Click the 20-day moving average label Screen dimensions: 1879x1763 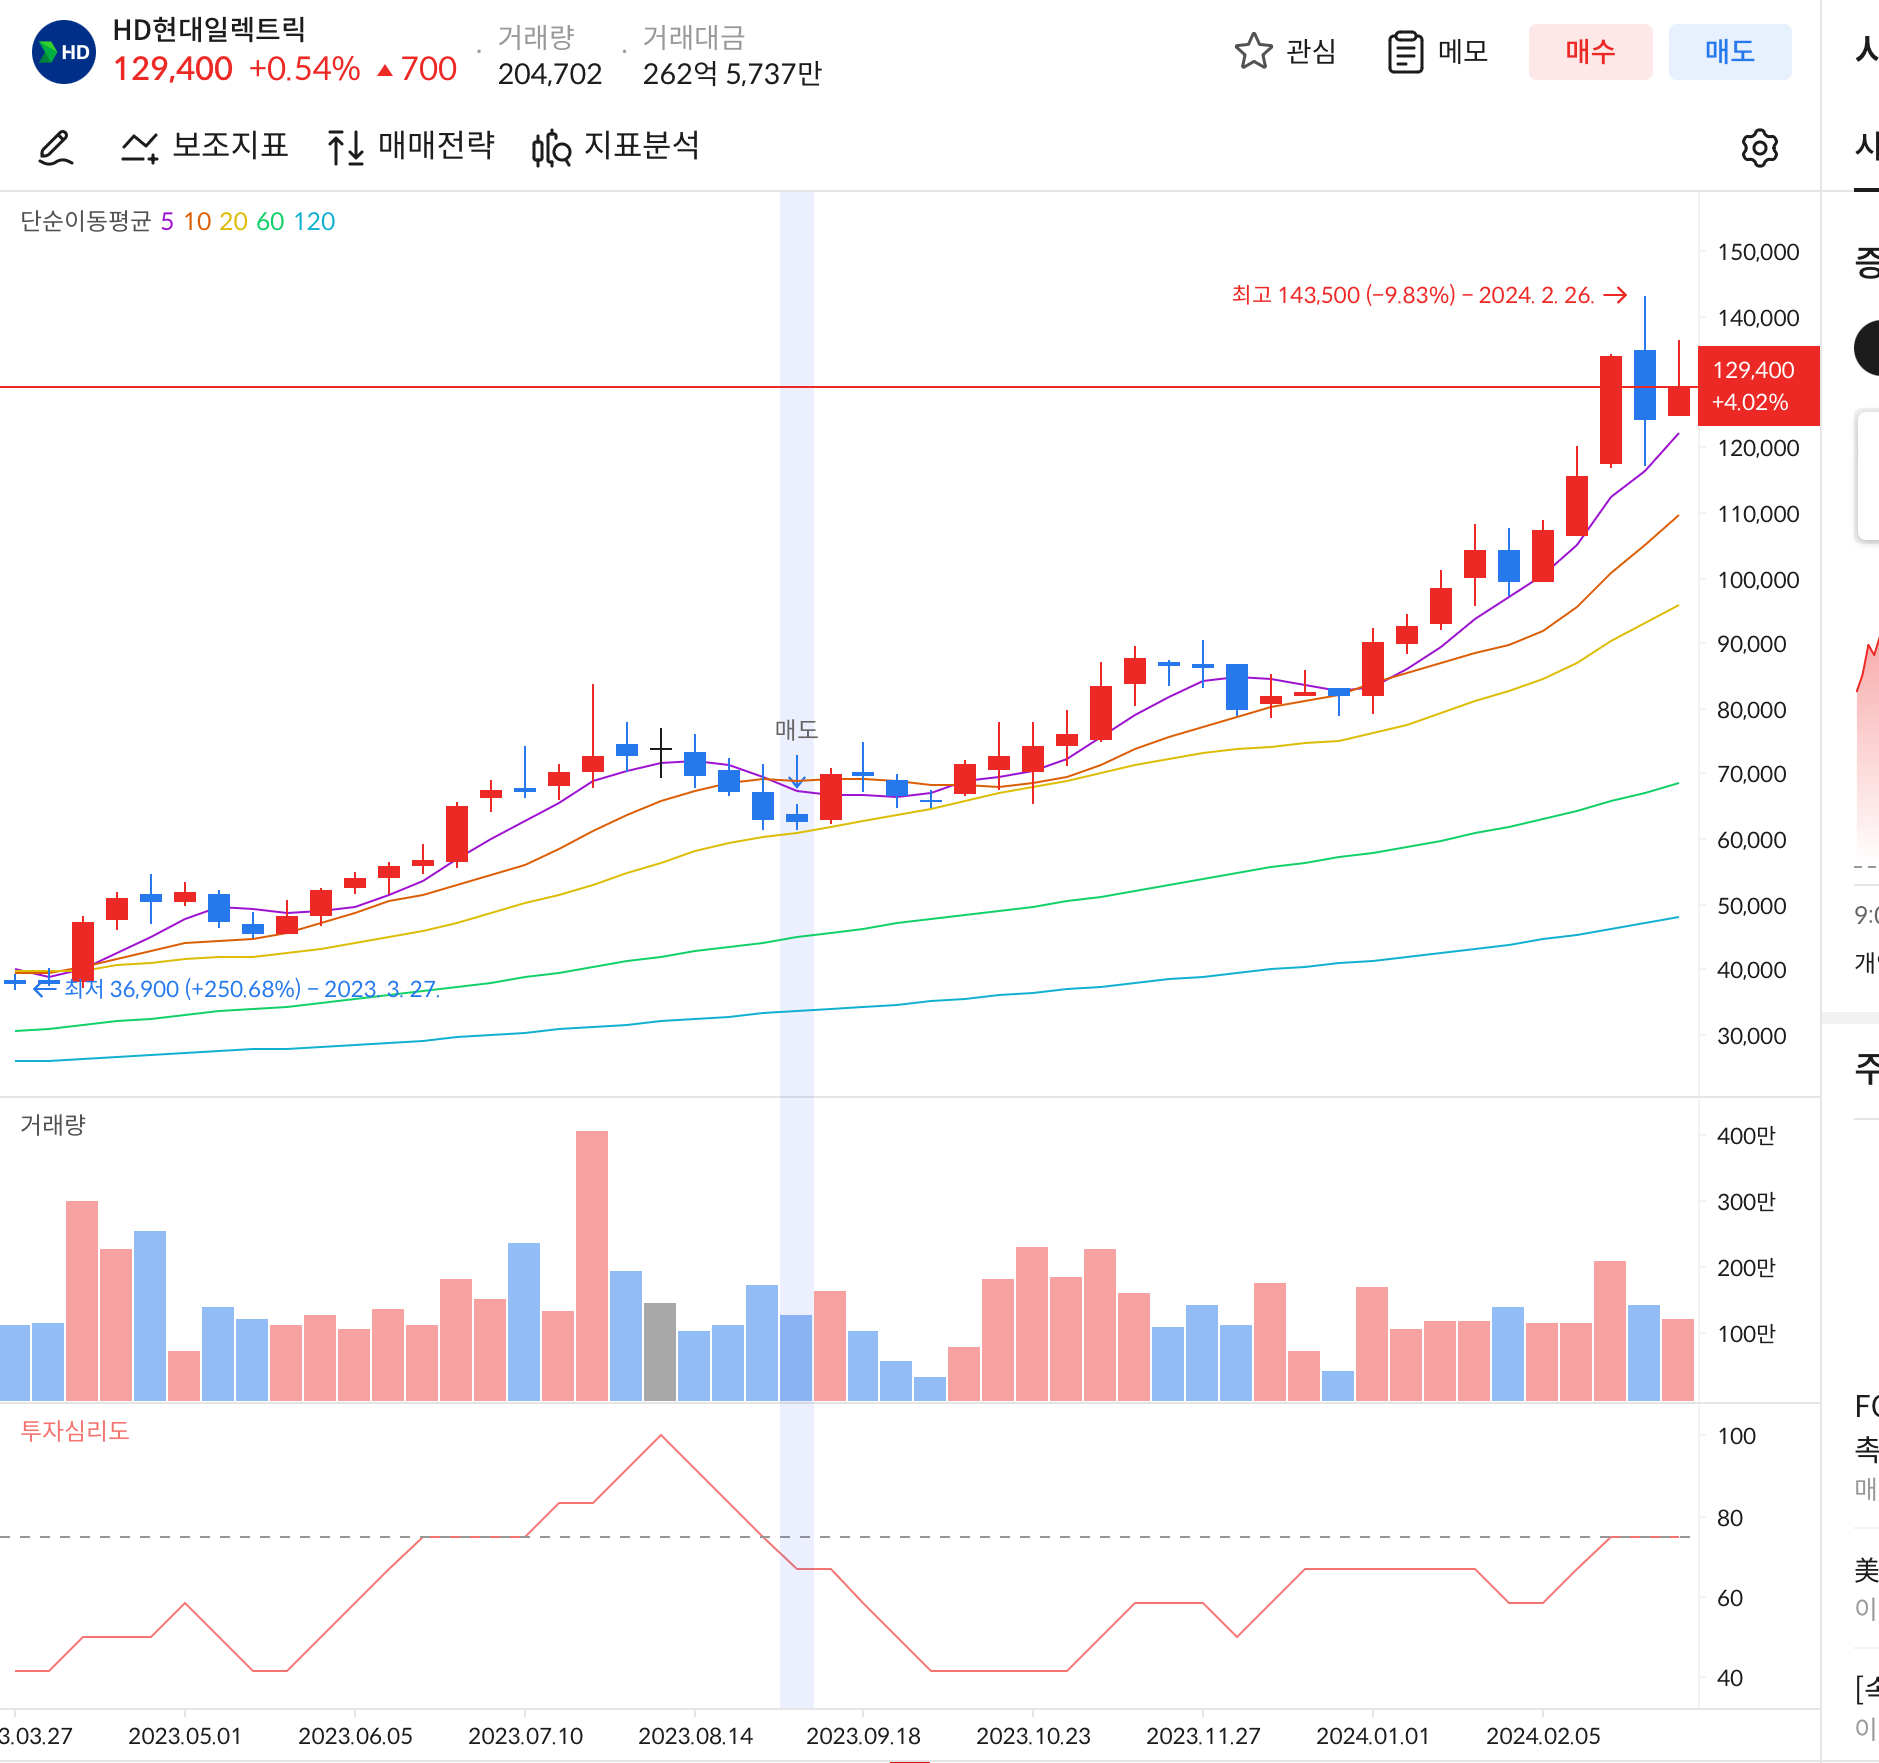click(233, 221)
